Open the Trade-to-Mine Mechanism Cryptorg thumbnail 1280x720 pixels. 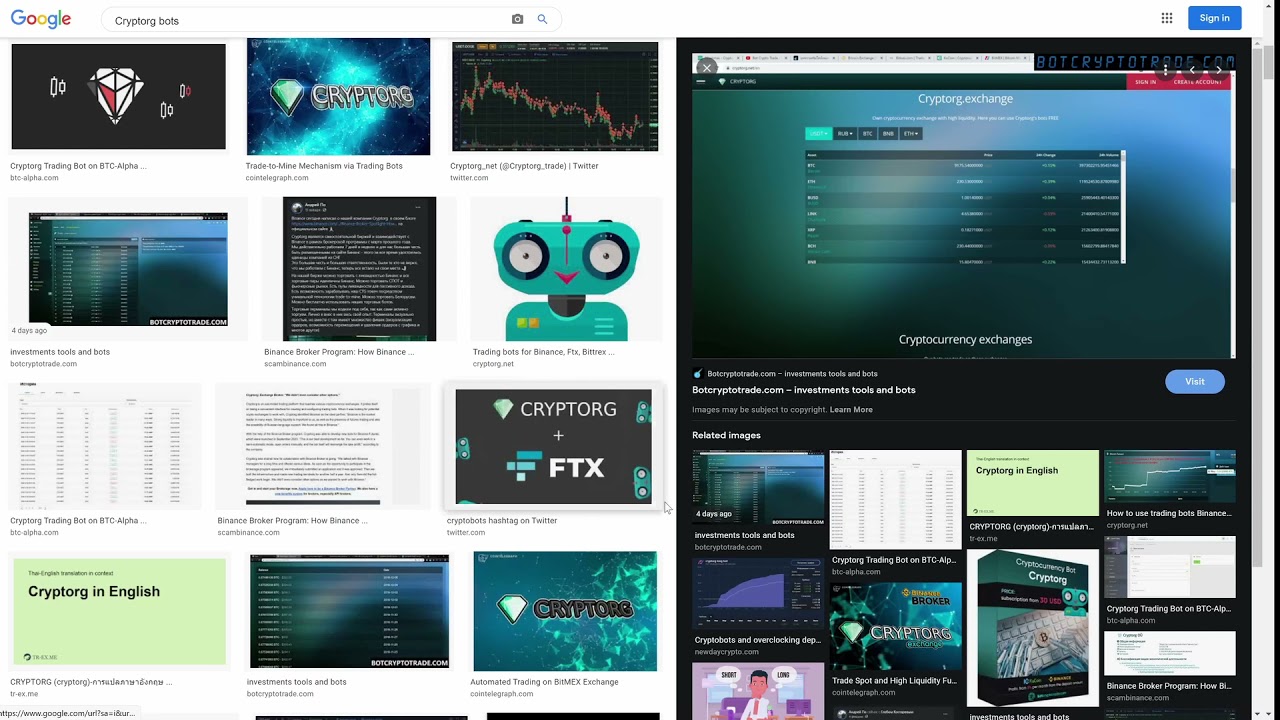click(338, 97)
